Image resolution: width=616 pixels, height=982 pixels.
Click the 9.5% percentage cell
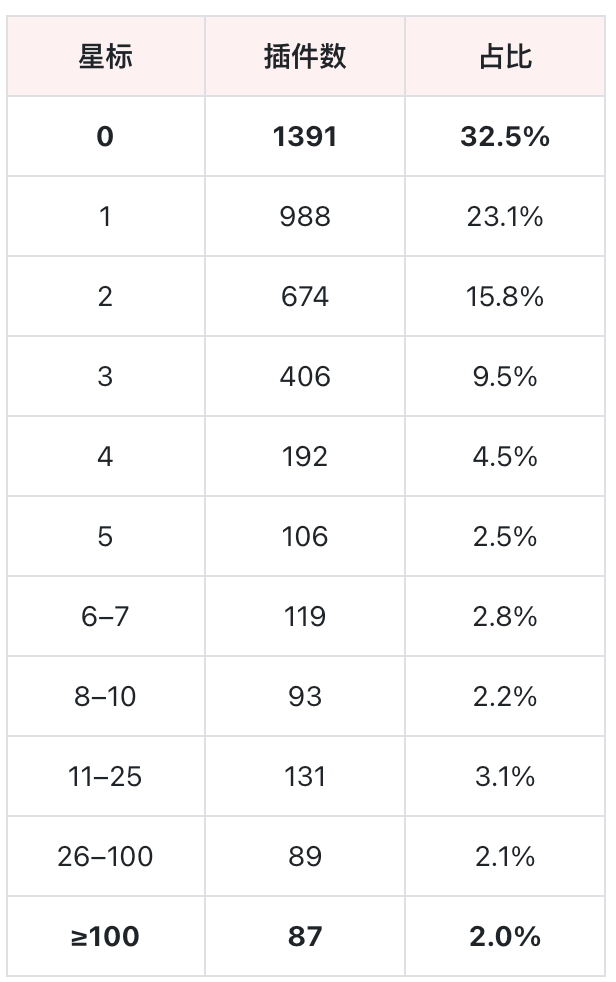(x=505, y=376)
